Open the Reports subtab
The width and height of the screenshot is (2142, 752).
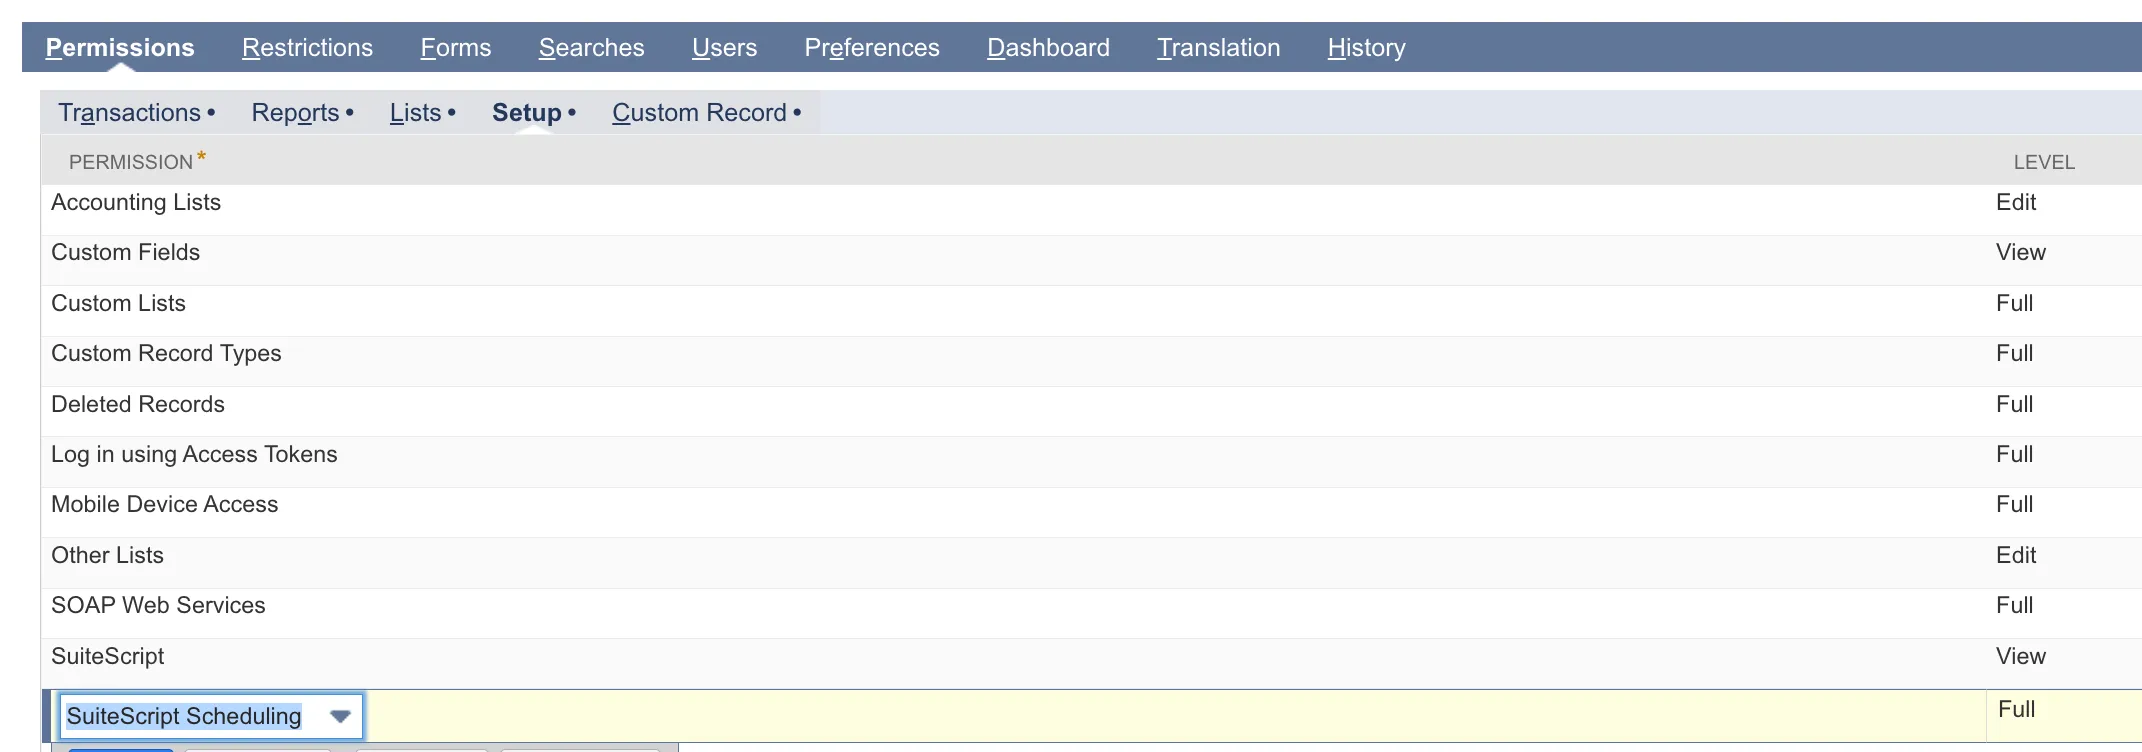coord(302,113)
